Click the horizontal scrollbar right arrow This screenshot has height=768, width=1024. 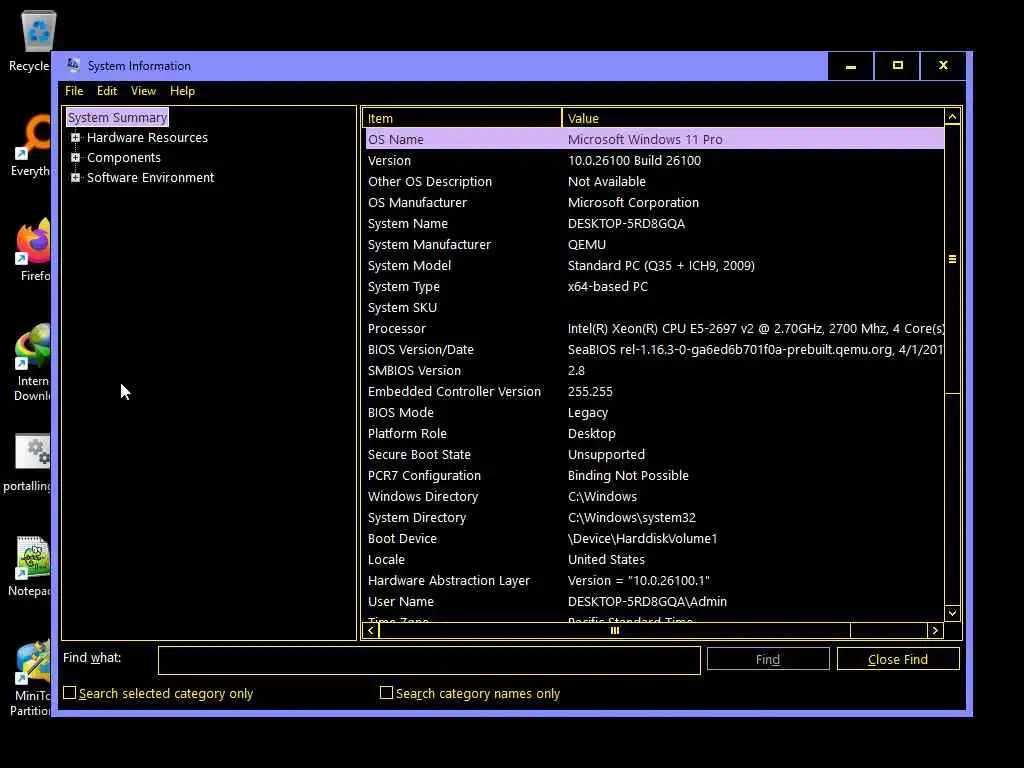point(935,630)
